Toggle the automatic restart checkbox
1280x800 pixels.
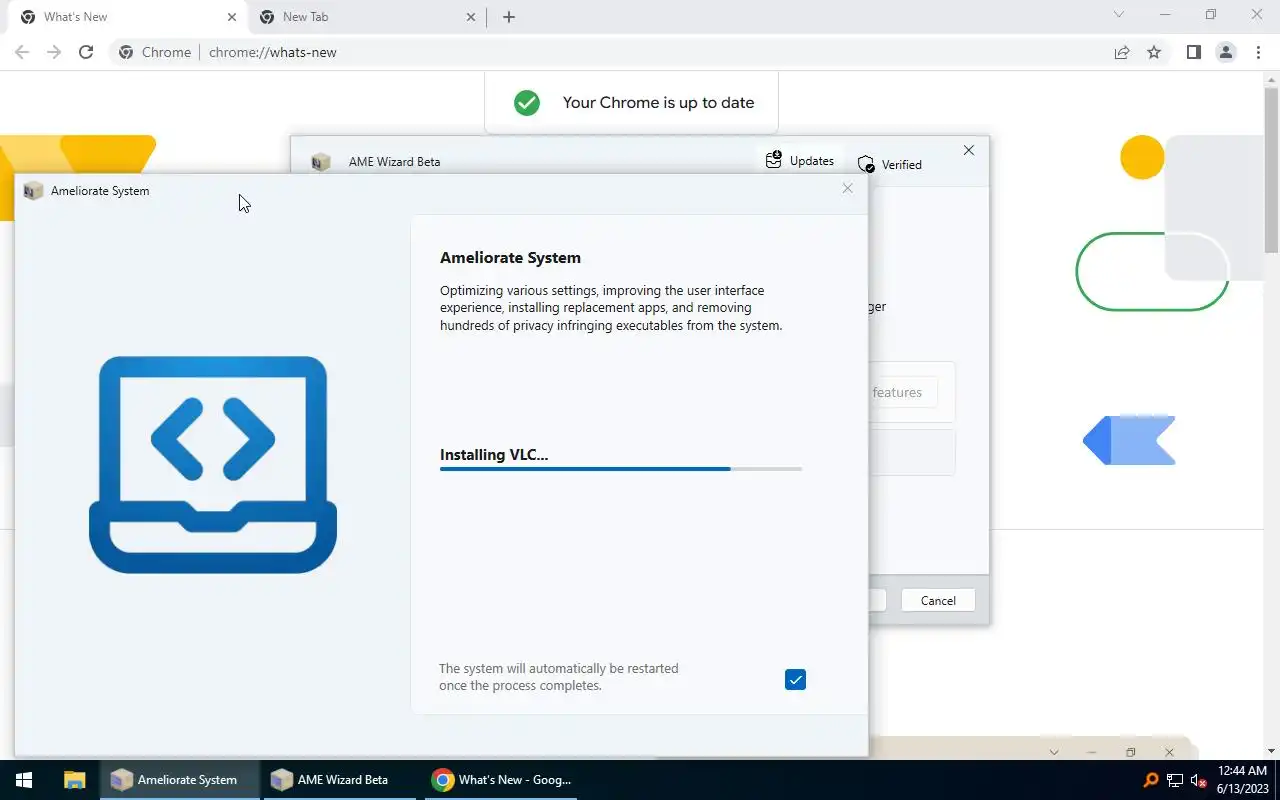[x=795, y=680]
